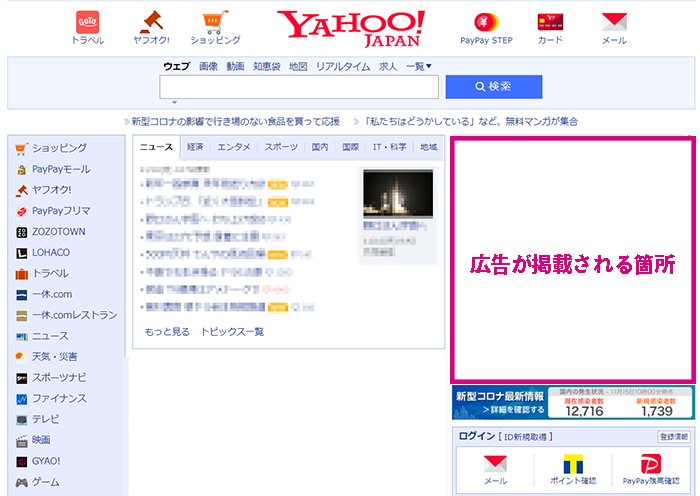Expand the arrow below the search box

175,103
